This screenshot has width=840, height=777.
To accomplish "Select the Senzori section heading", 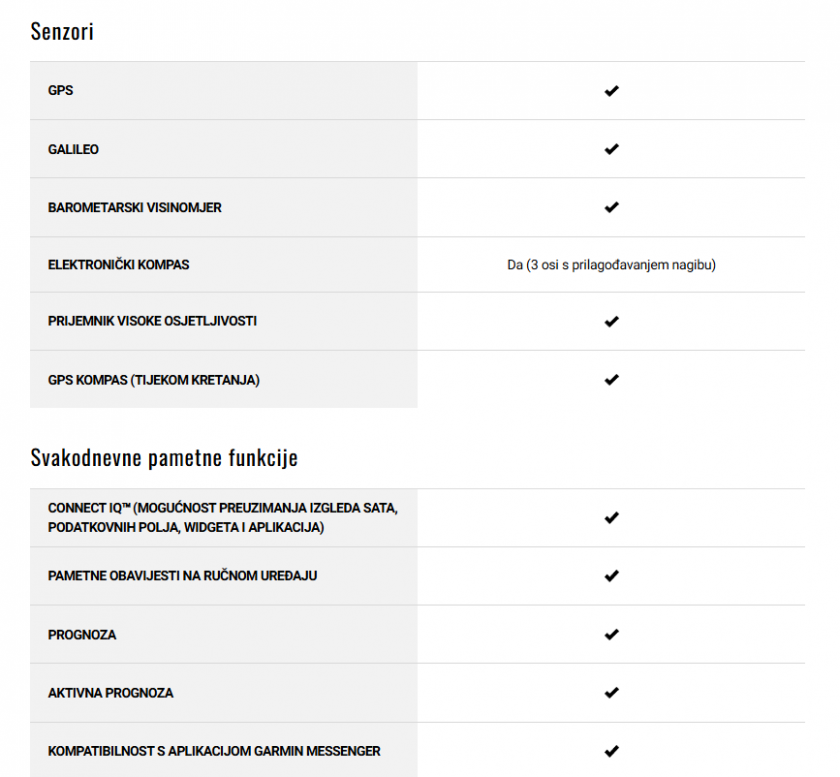I will tap(62, 31).
